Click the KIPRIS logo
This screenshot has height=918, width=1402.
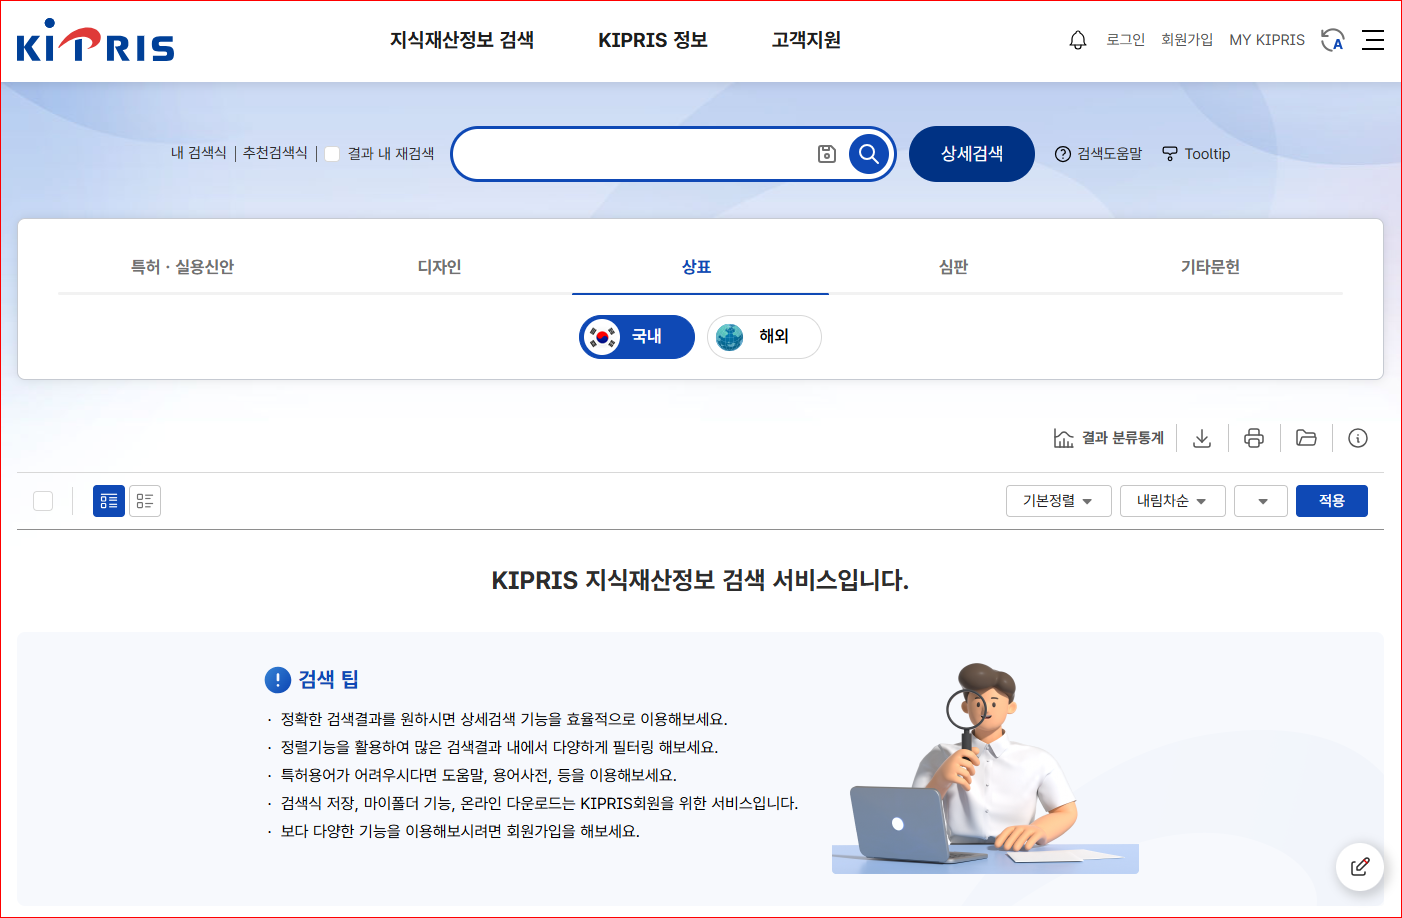[95, 41]
